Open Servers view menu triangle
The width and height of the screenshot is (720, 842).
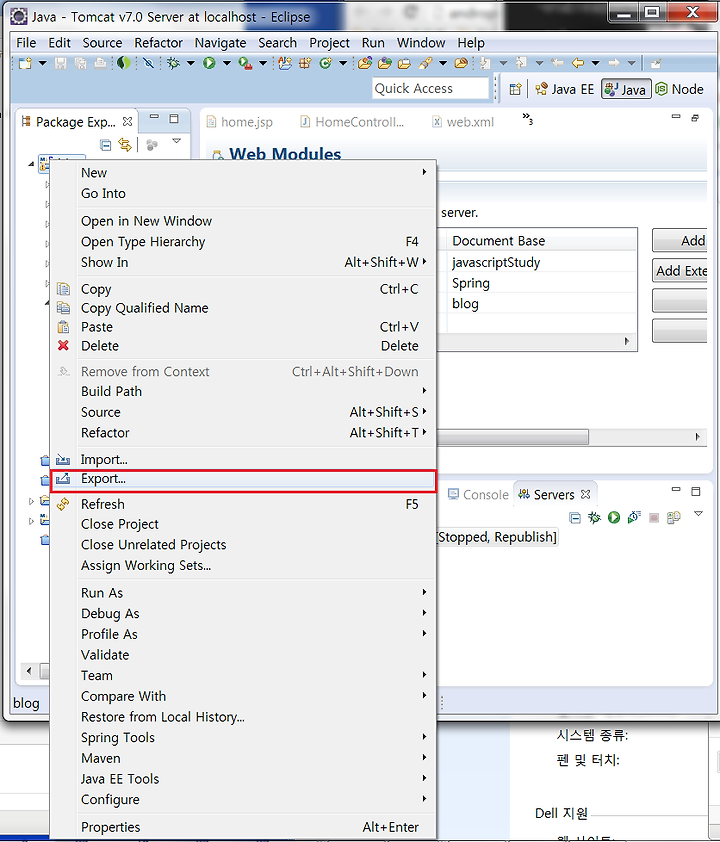click(x=699, y=514)
